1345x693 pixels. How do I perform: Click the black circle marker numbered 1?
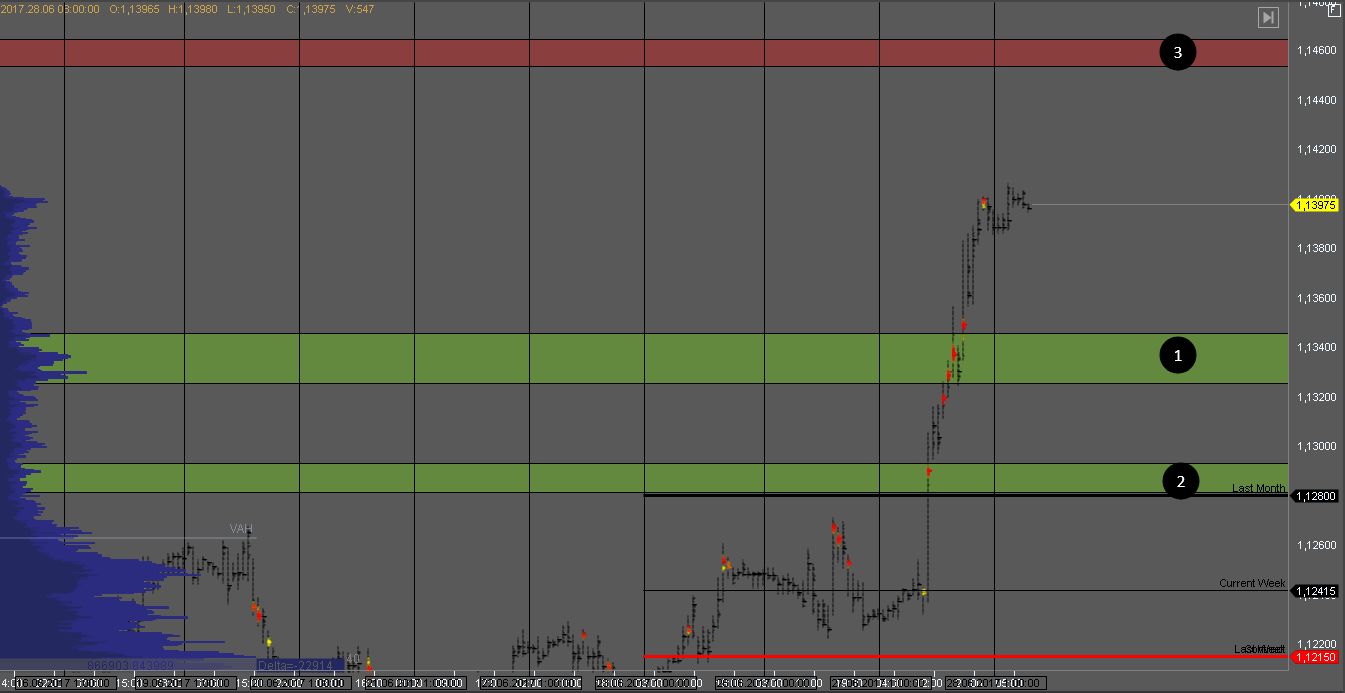coord(1177,356)
